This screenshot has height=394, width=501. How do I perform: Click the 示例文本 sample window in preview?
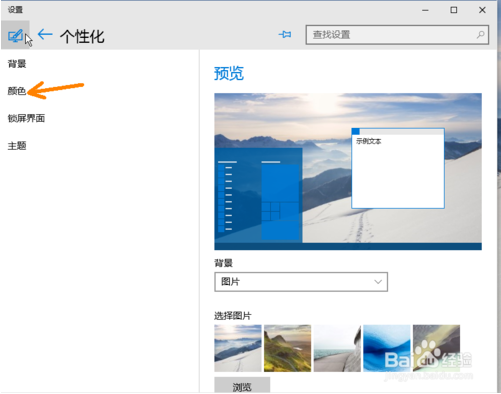coord(398,168)
